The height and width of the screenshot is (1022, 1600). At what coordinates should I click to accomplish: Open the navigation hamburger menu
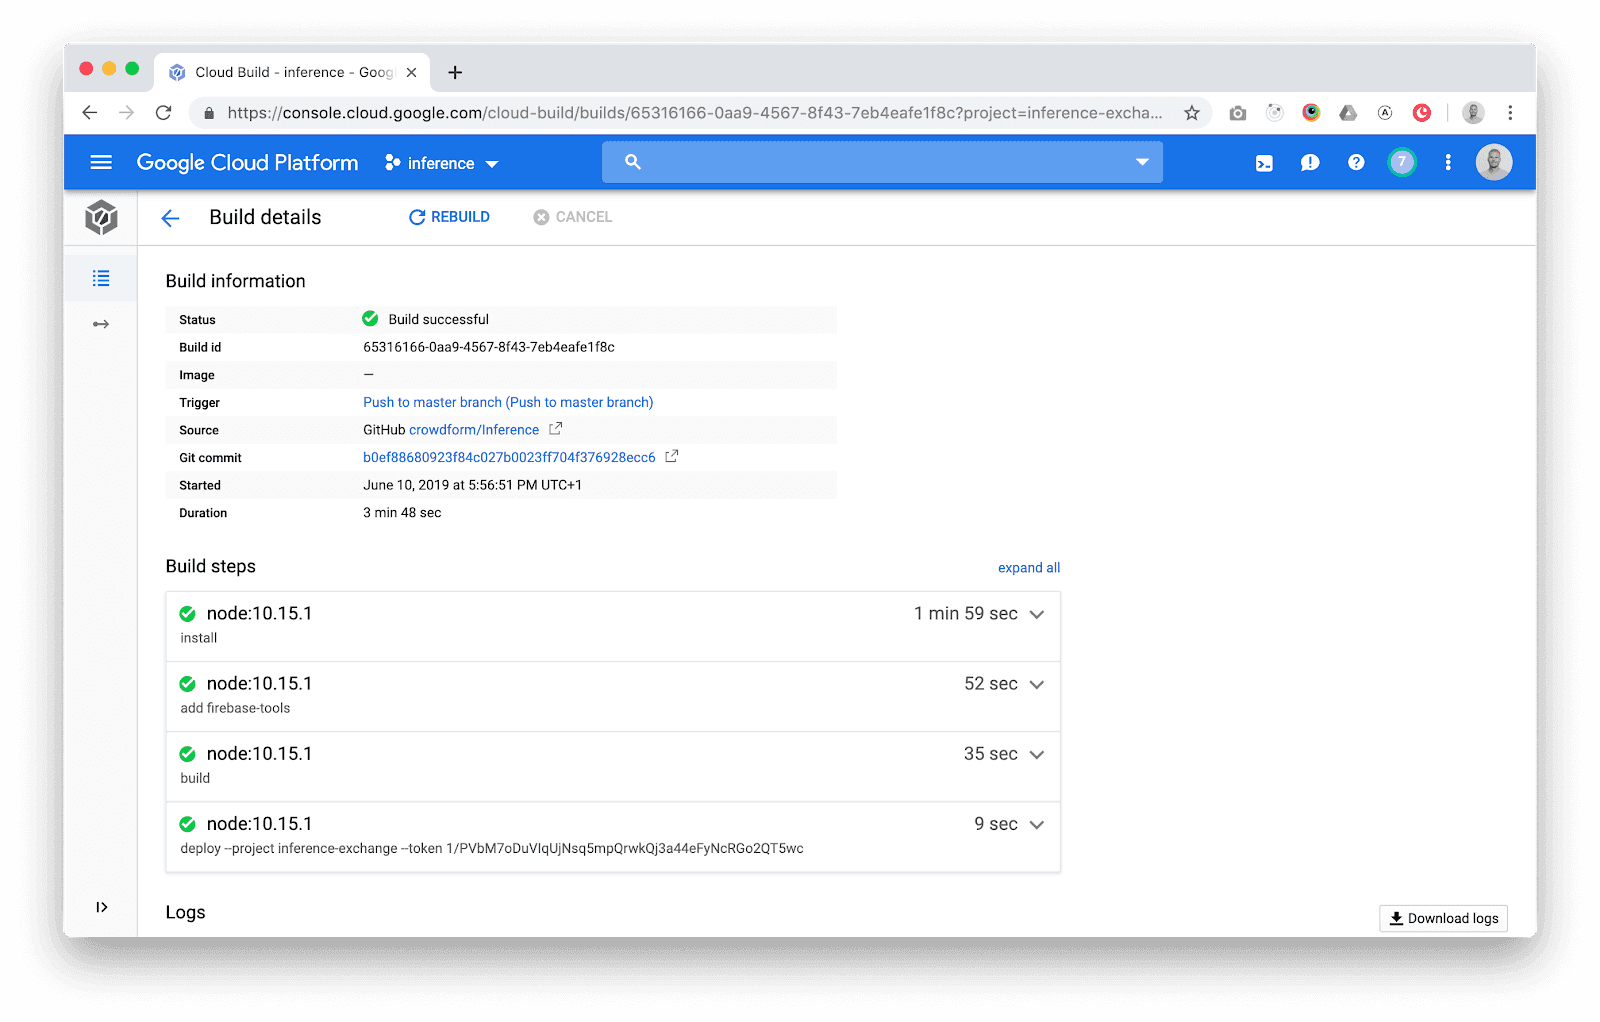click(101, 162)
